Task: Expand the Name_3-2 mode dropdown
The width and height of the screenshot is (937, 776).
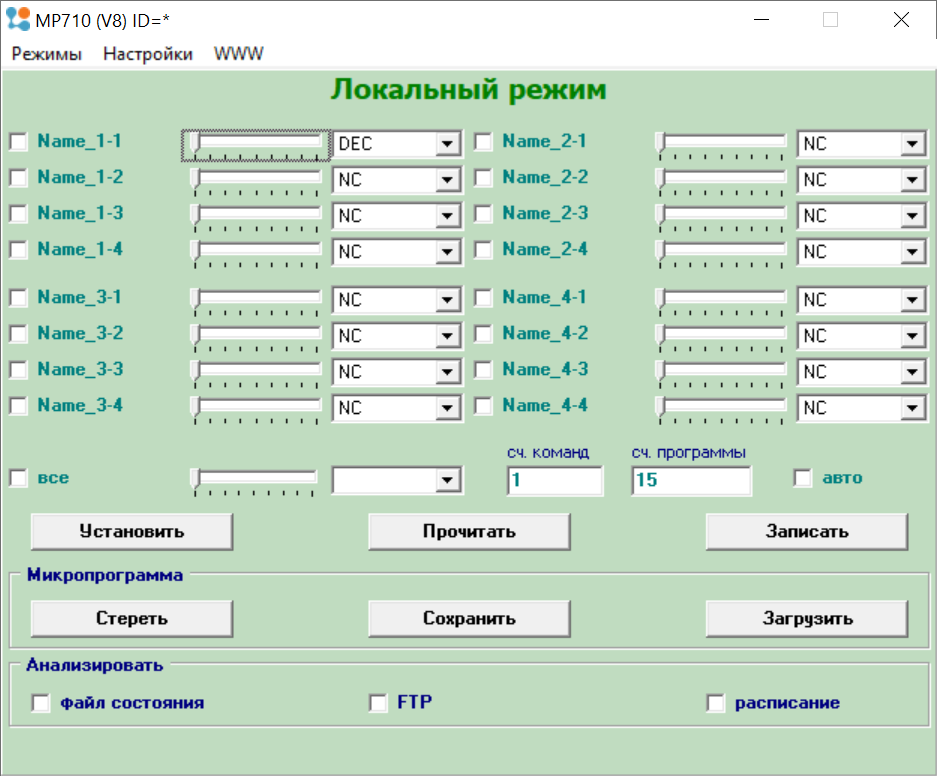Action: click(447, 336)
